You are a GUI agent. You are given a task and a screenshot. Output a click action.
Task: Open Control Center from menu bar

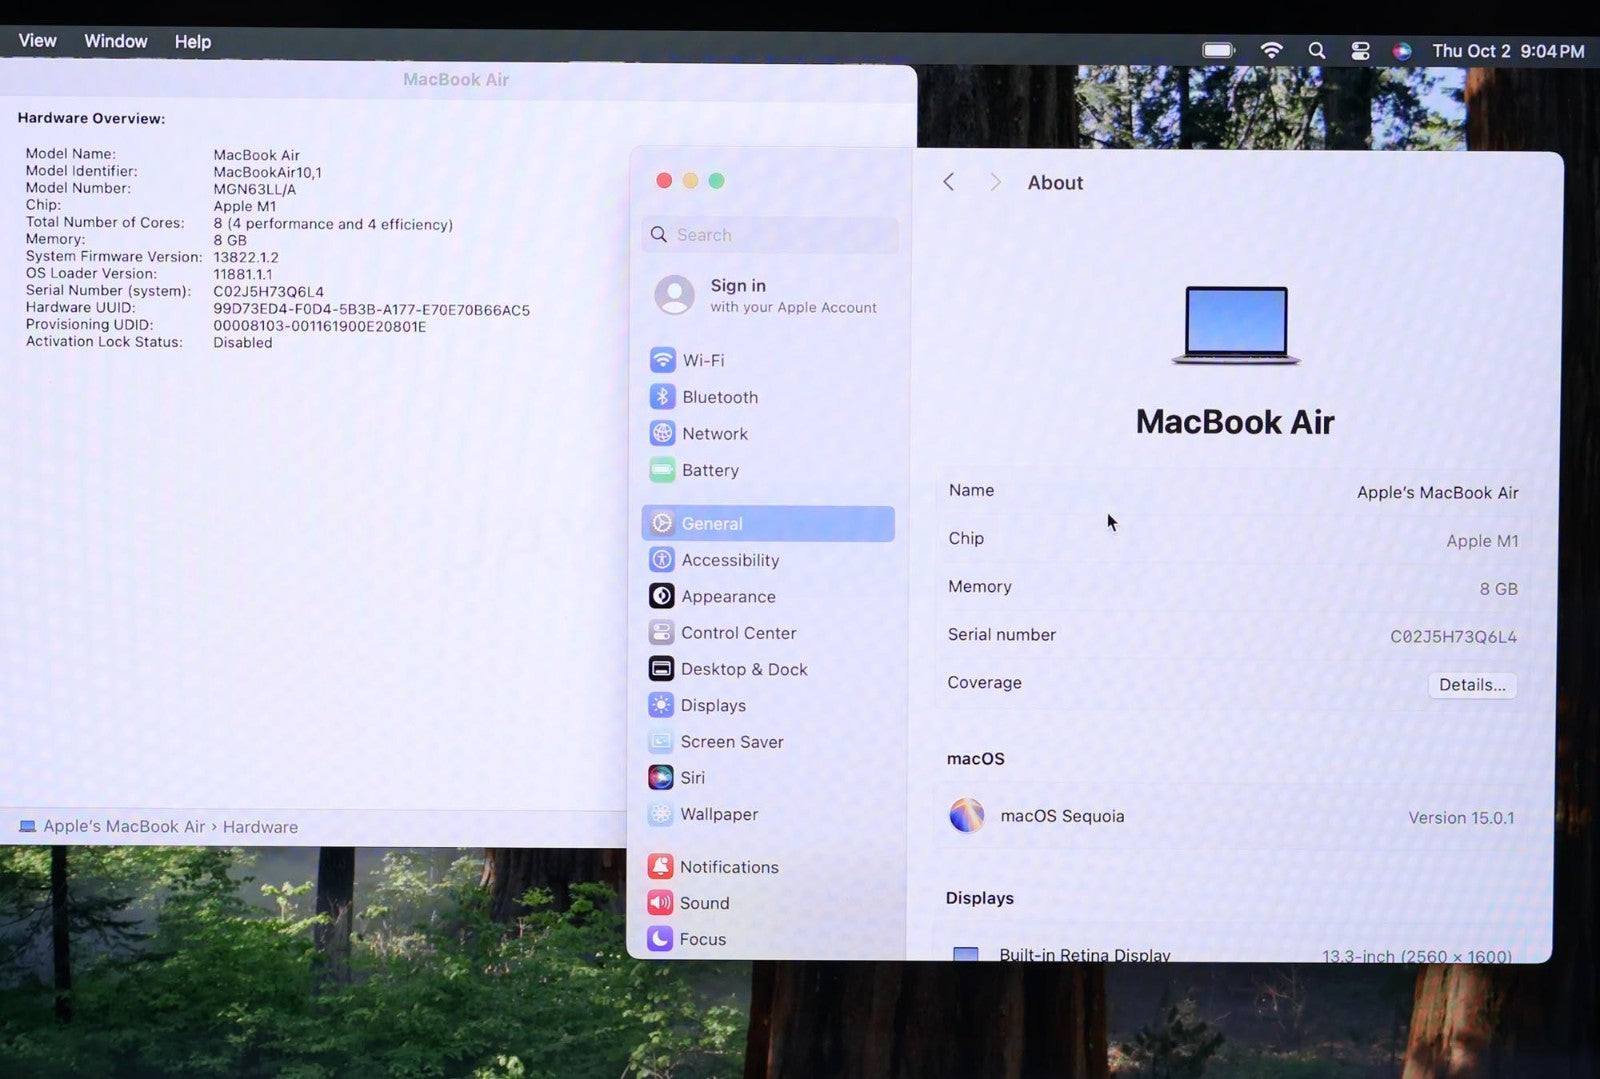click(x=1360, y=51)
